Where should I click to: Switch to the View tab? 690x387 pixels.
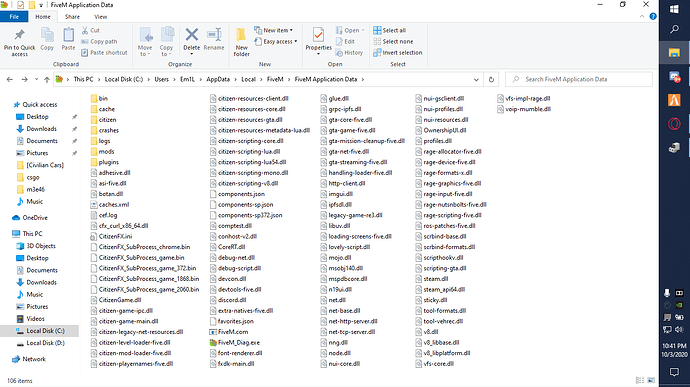pyautogui.click(x=100, y=17)
